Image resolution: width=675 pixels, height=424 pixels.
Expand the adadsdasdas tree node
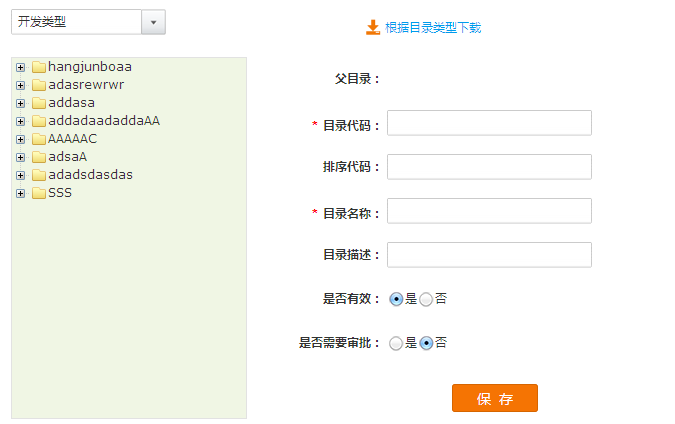(20, 176)
